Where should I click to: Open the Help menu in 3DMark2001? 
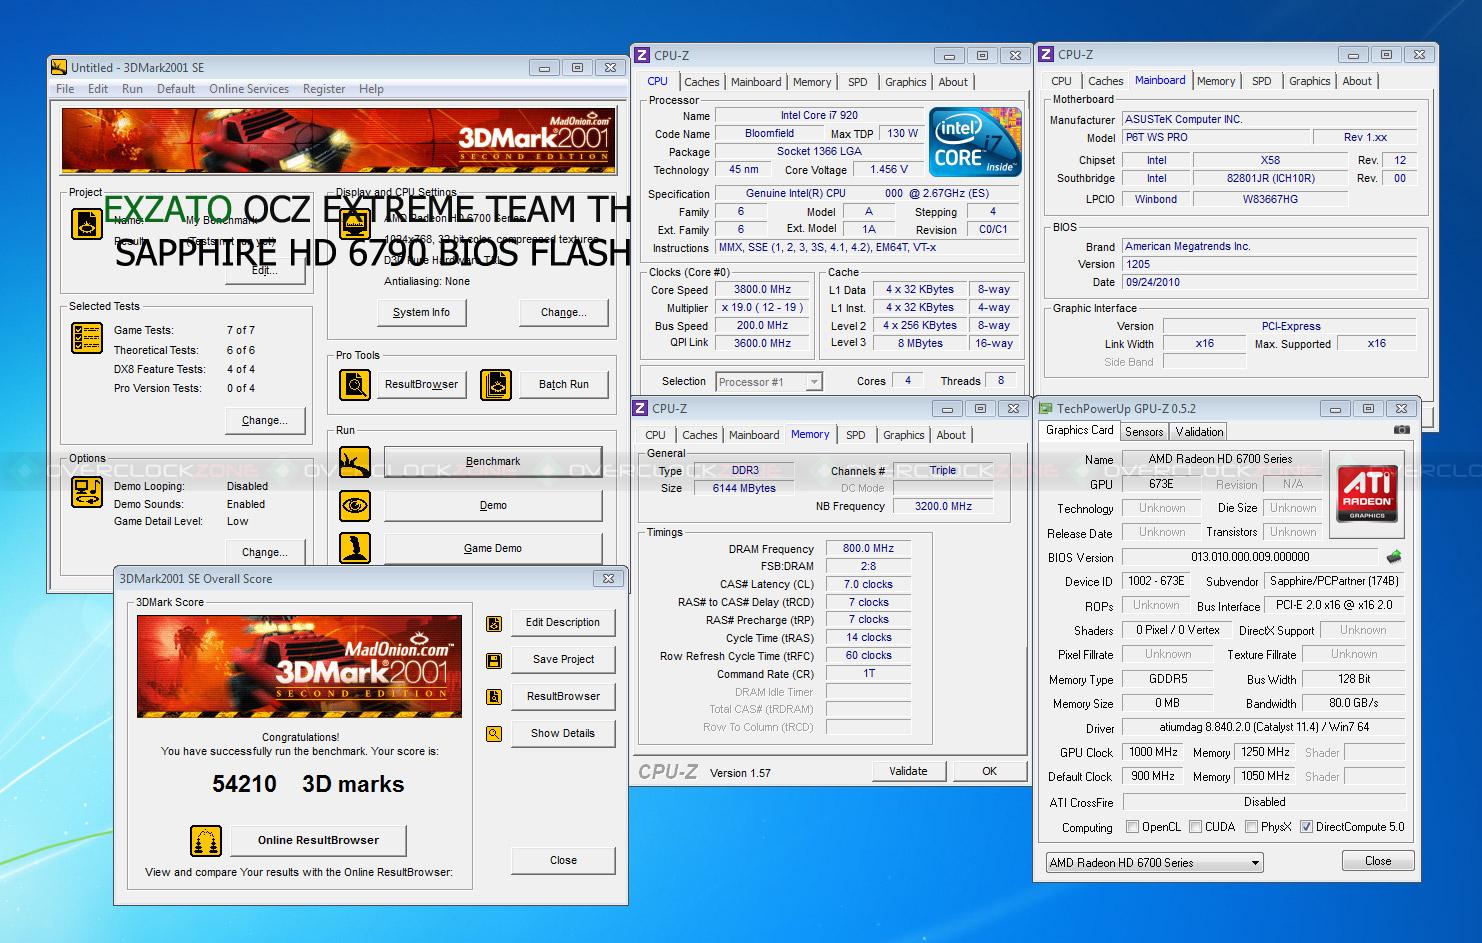coord(371,89)
